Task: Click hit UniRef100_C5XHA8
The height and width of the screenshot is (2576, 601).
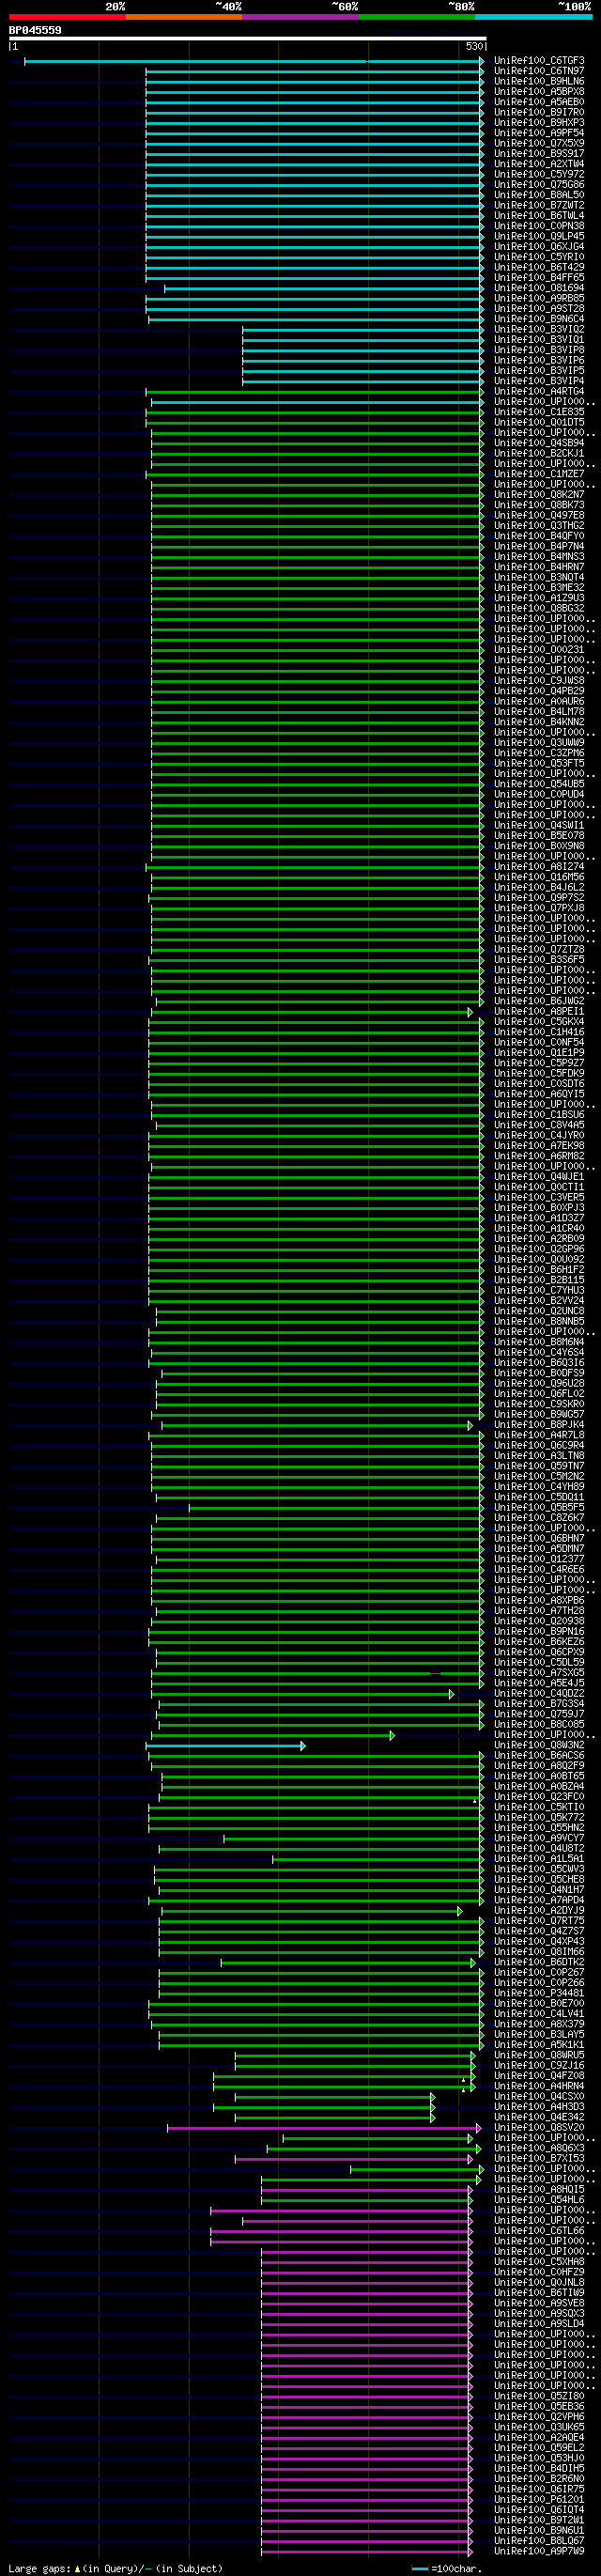Action: [539, 2262]
